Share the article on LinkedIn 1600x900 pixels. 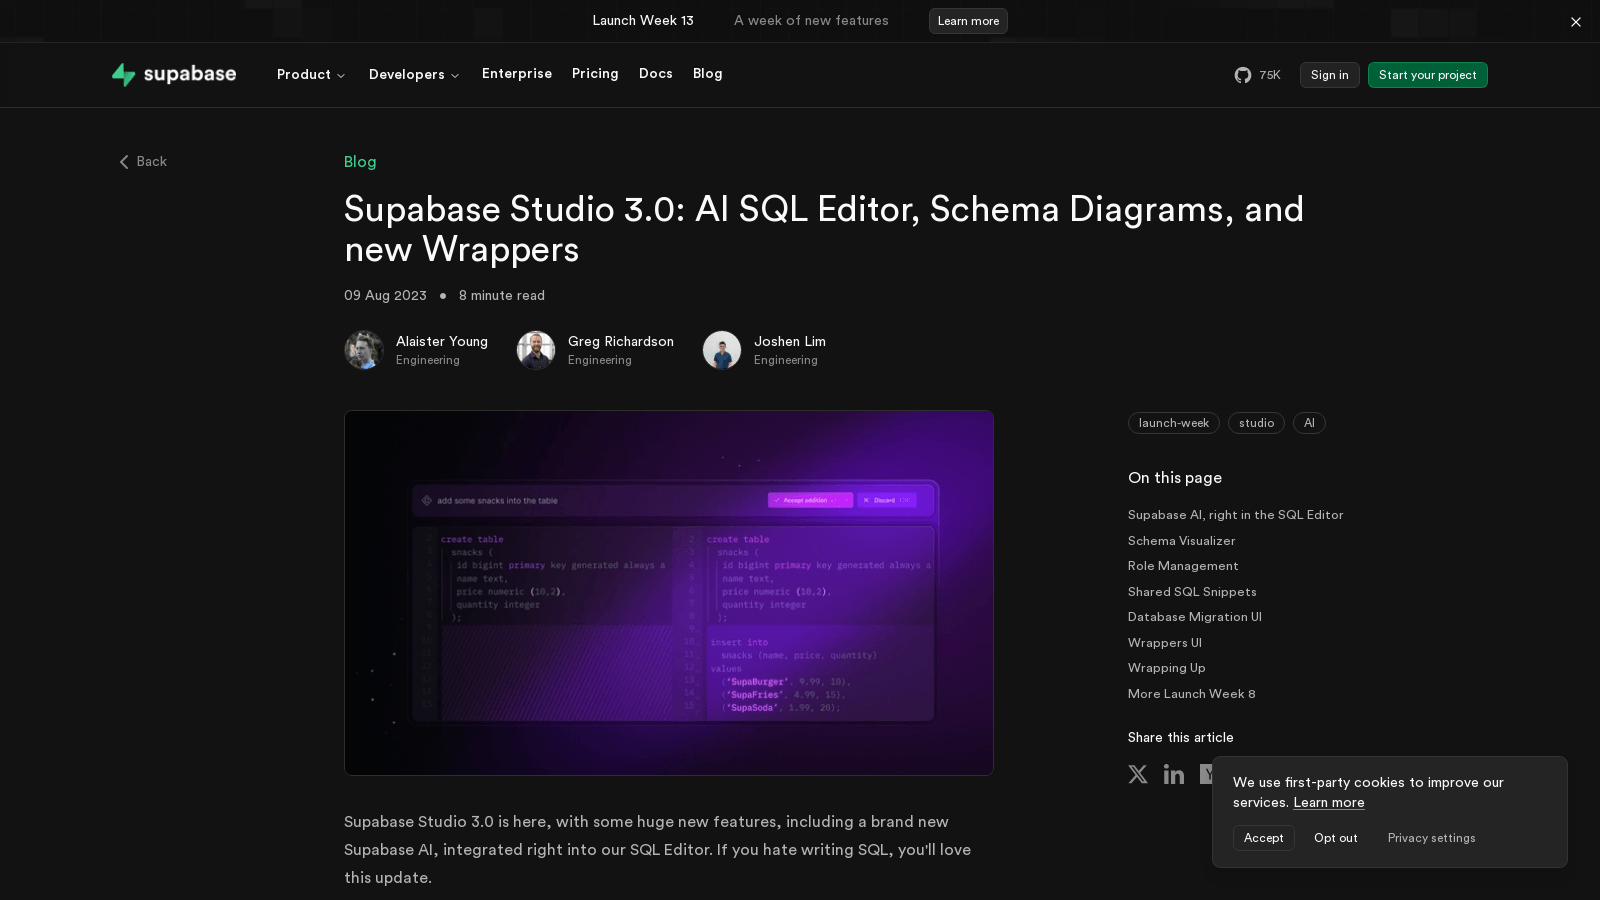coord(1174,774)
